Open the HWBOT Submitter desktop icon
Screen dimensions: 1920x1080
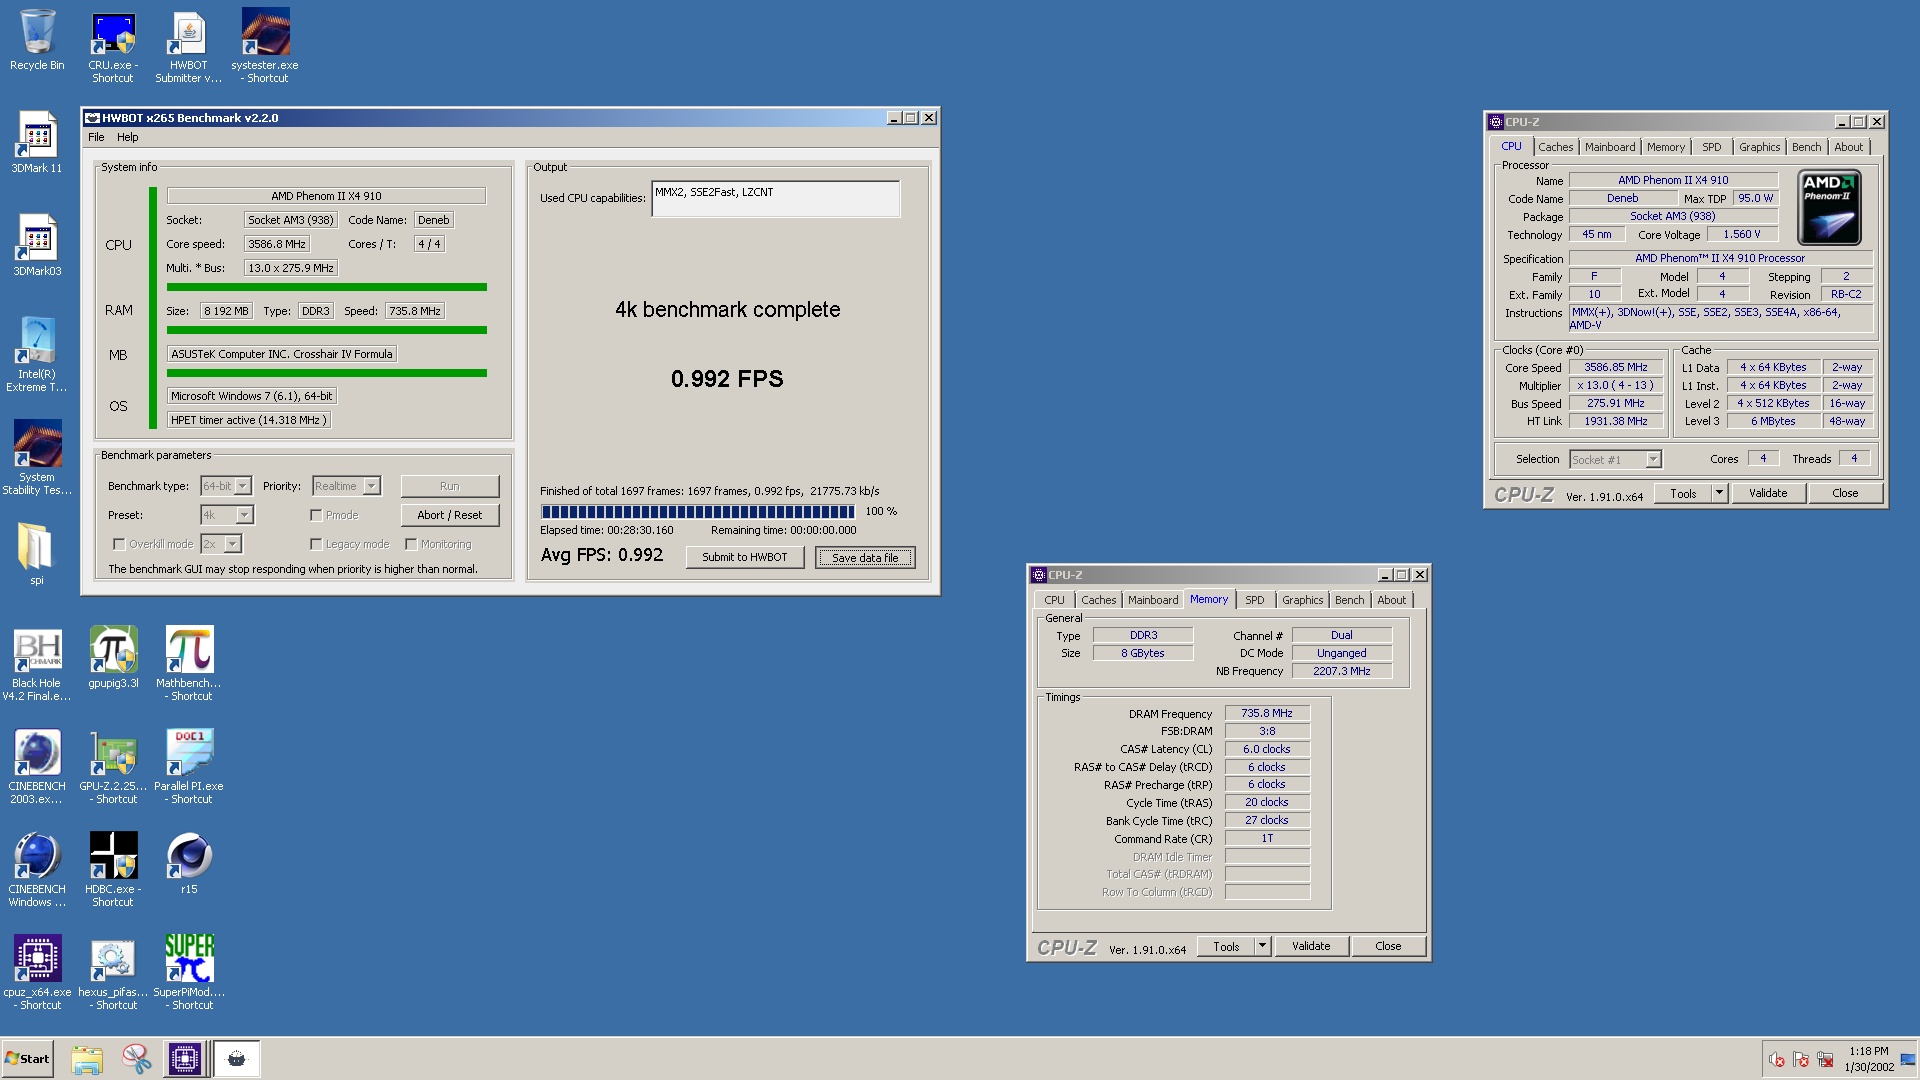click(x=188, y=47)
